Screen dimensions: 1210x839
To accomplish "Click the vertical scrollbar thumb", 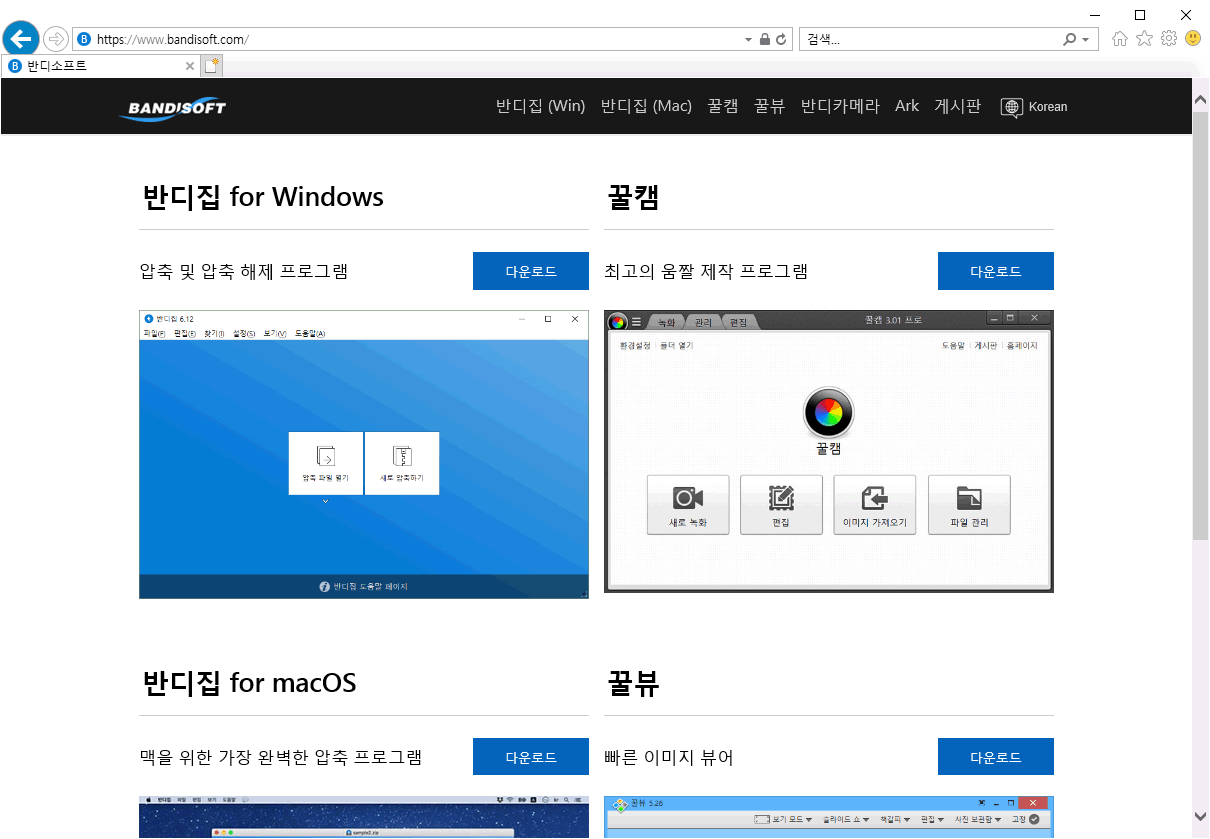I will pyautogui.click(x=1201, y=326).
